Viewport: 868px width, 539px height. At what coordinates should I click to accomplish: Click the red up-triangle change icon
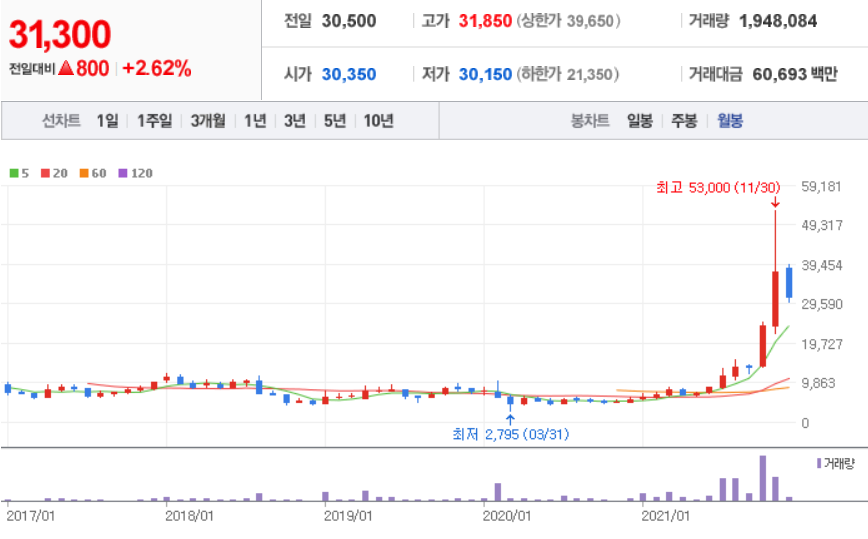pos(66,68)
